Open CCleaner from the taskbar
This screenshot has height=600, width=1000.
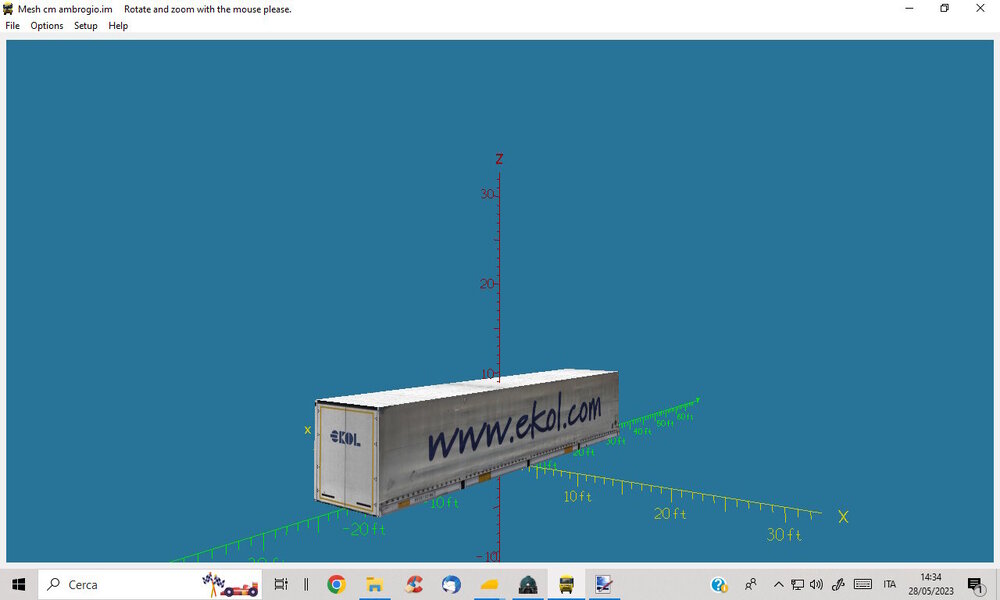413,584
